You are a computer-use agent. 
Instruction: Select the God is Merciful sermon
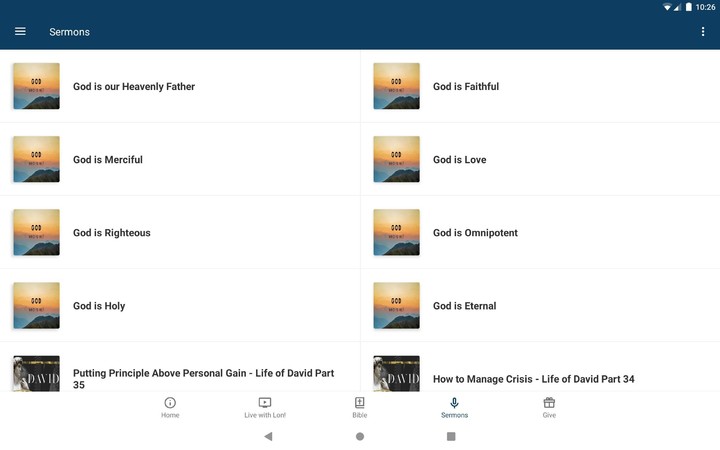[x=108, y=160]
